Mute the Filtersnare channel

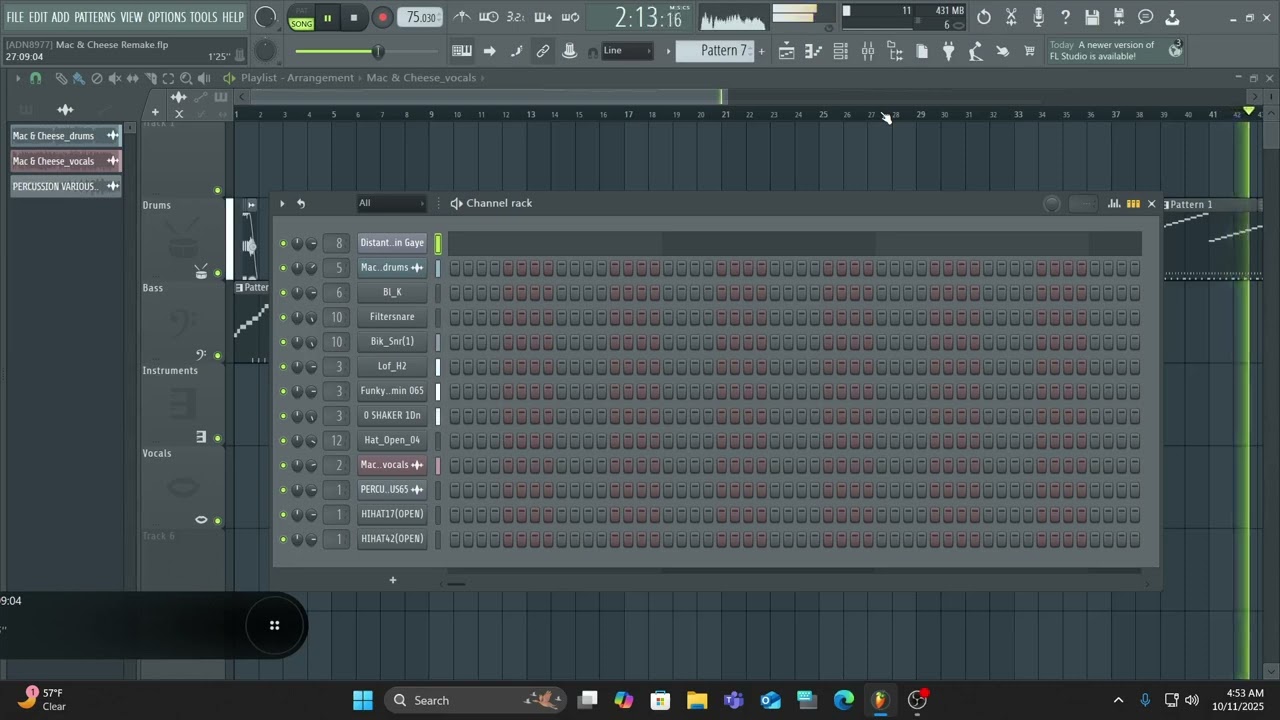283,317
